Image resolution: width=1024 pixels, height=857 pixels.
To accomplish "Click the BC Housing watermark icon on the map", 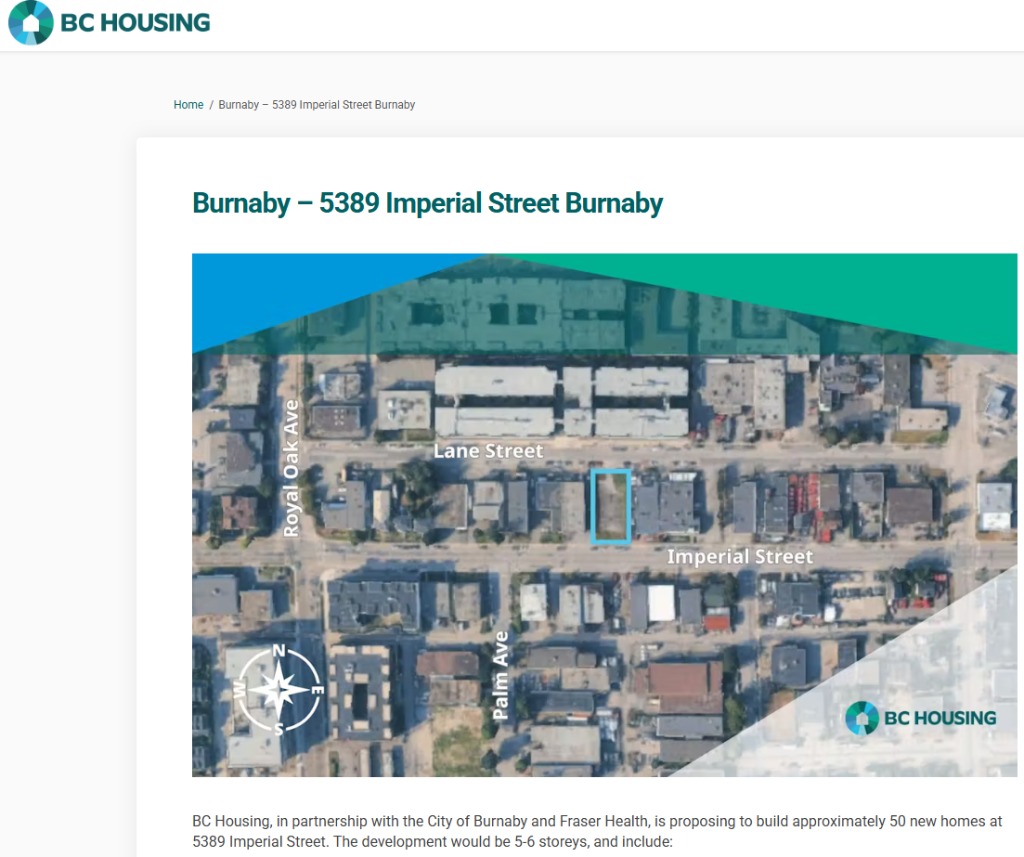I will click(861, 717).
